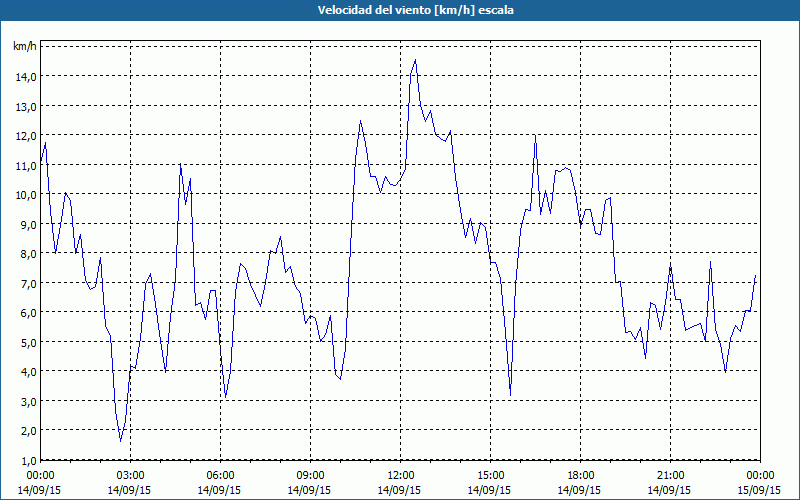The height and width of the screenshot is (500, 800).
Task: Click the '14/09/15' date under '06:00'
Action: [x=220, y=490]
